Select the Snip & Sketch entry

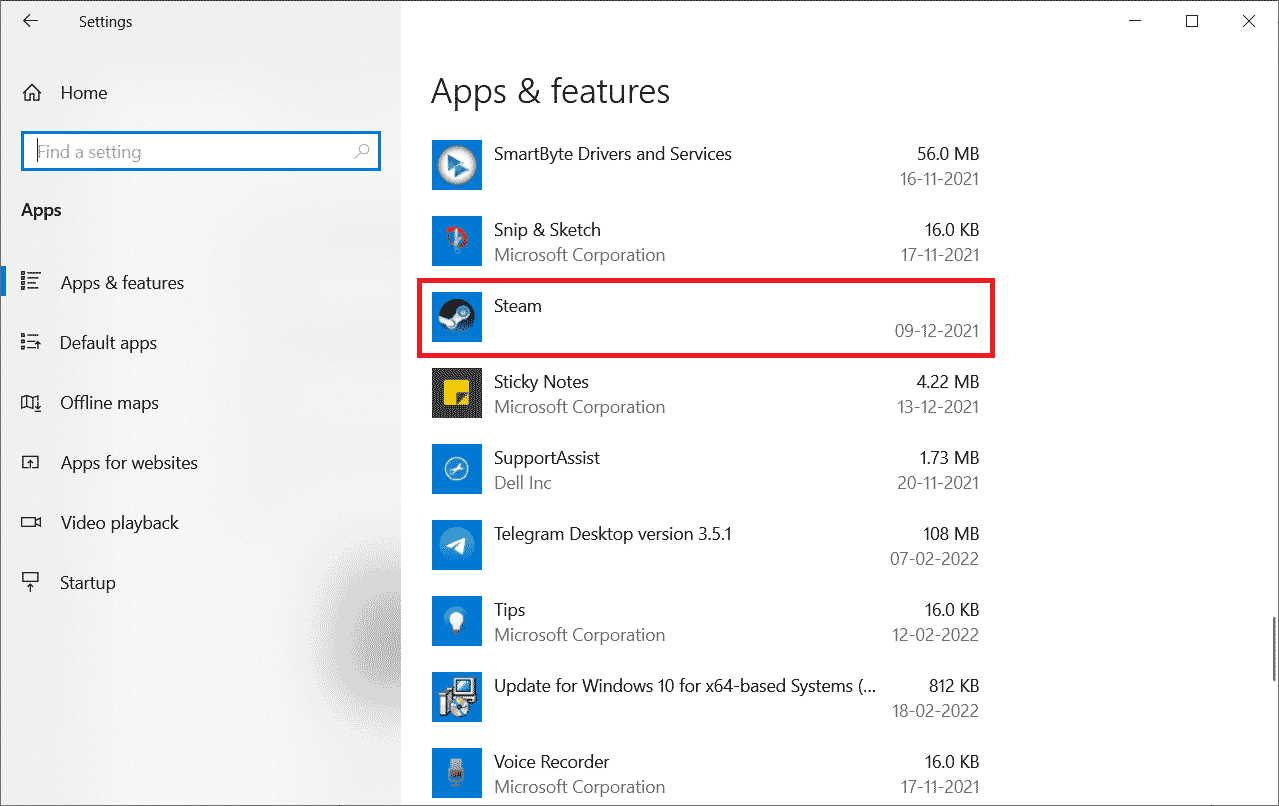(x=705, y=241)
